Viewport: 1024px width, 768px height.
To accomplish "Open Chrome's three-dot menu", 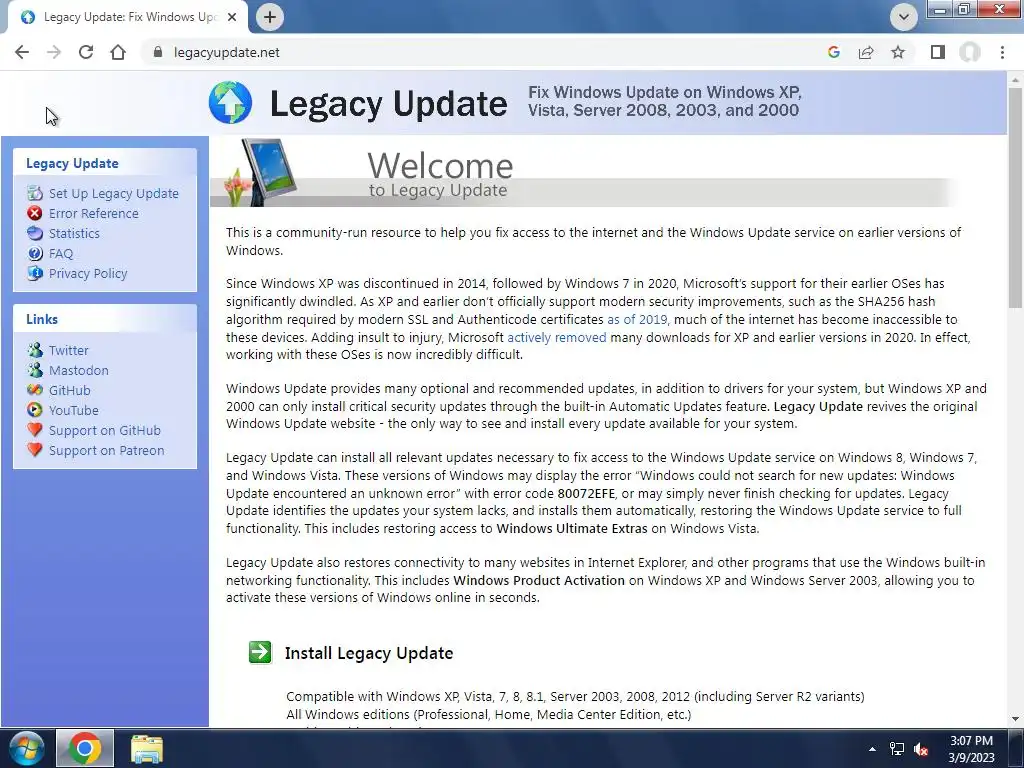I will [x=1002, y=52].
